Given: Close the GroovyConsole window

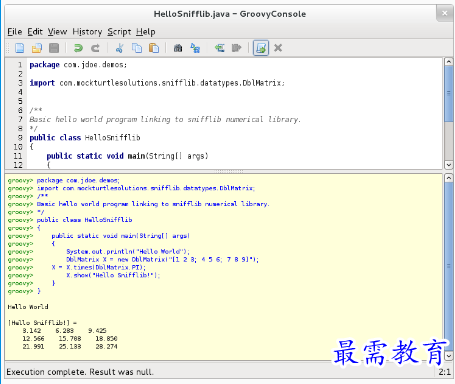Looking at the screenshot, I should (444, 13).
